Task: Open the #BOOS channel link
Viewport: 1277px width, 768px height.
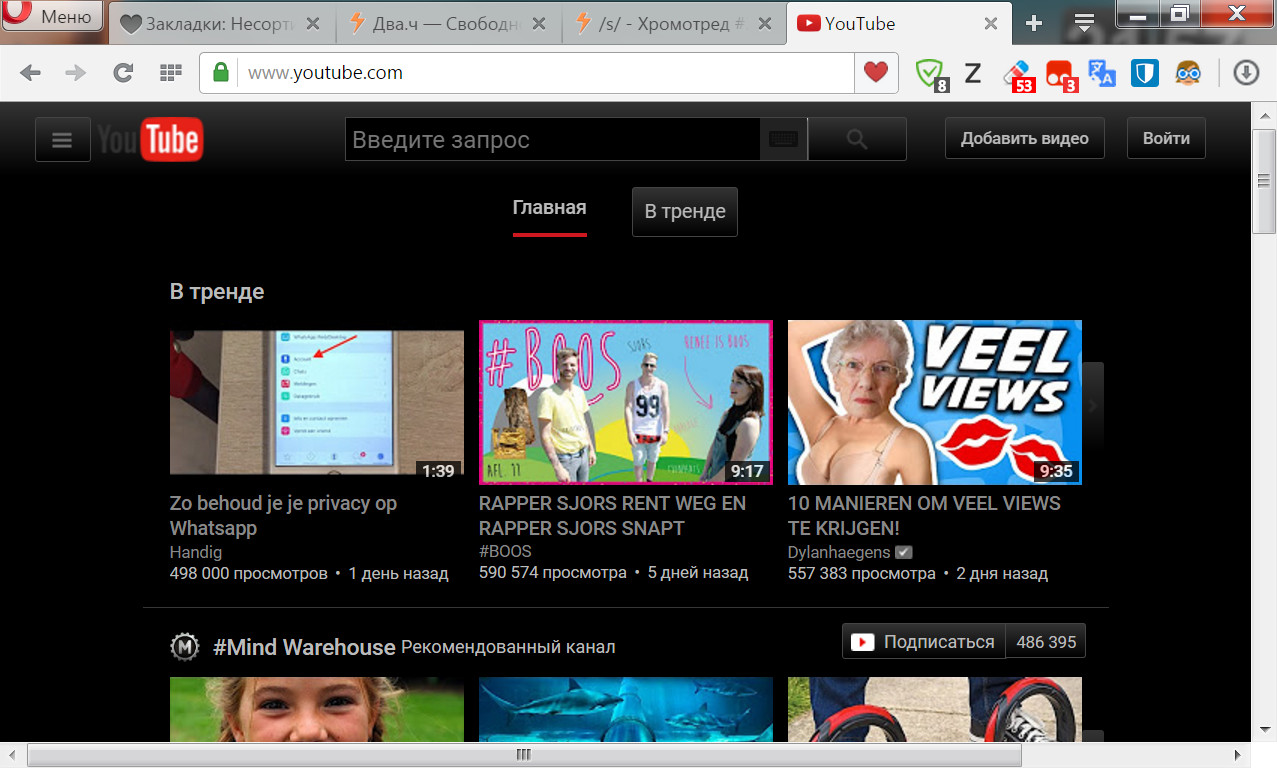Action: (505, 552)
